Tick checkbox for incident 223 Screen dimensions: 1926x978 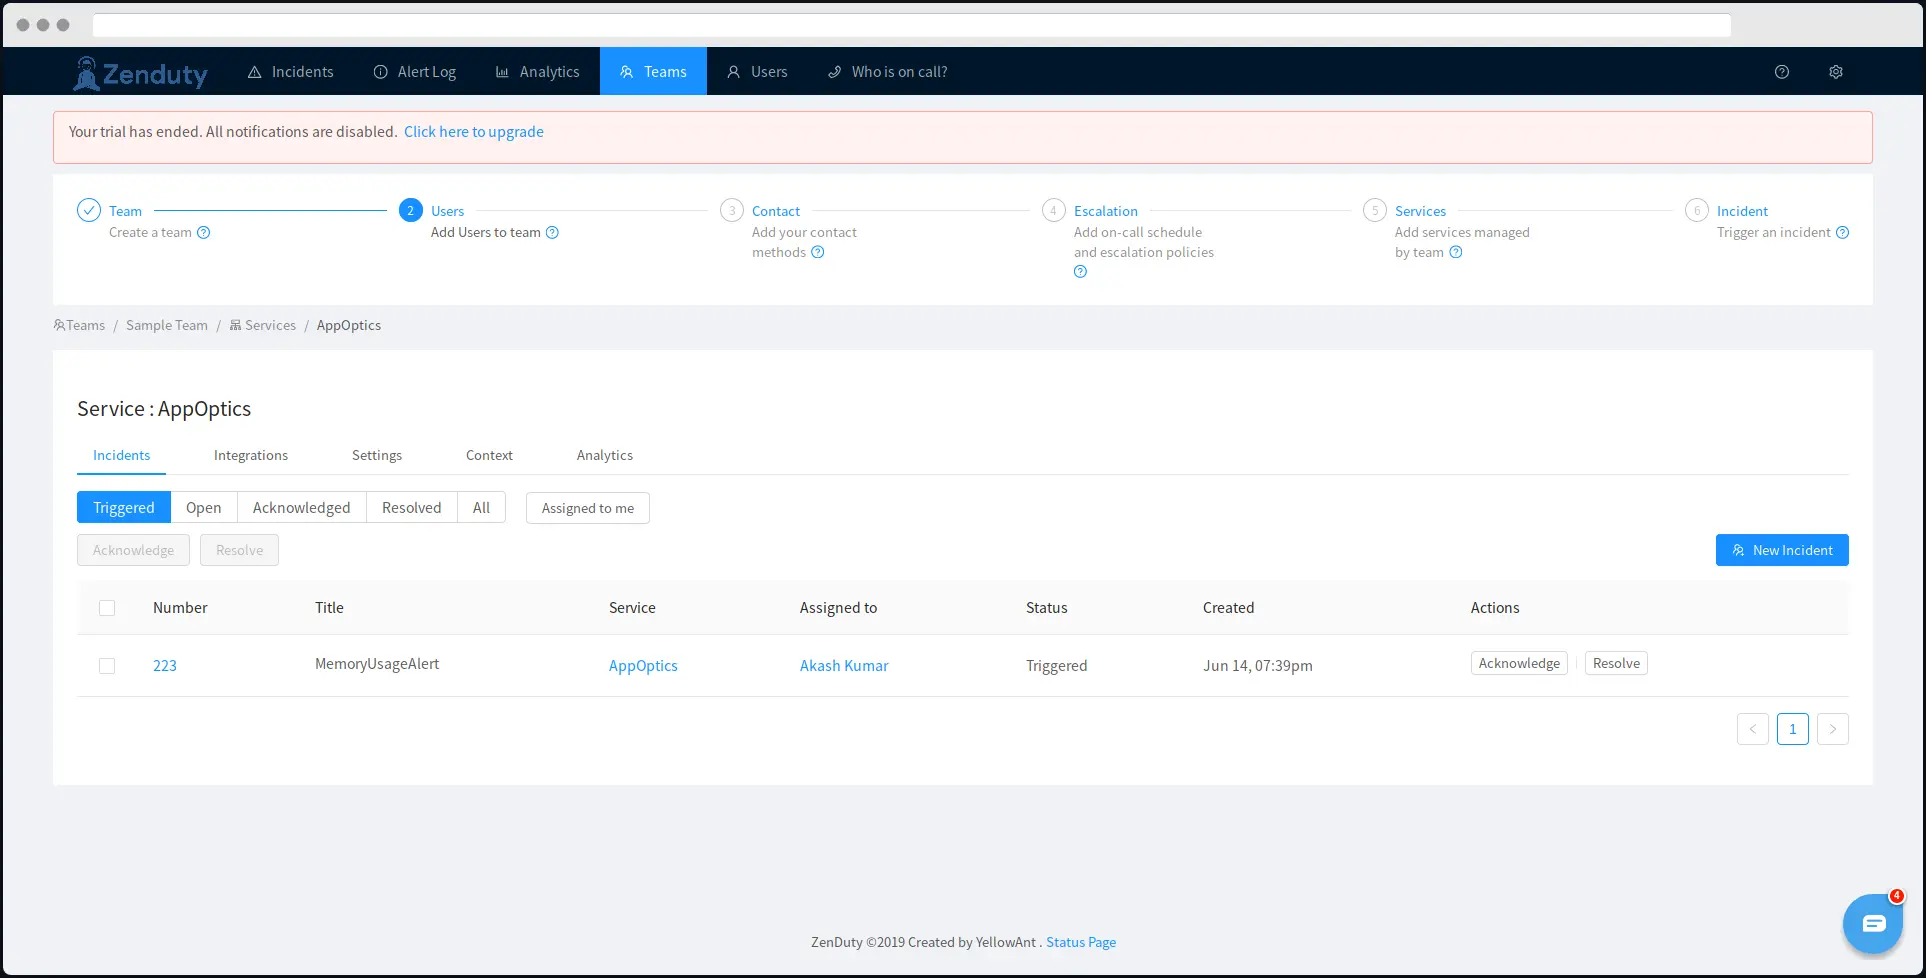point(107,666)
